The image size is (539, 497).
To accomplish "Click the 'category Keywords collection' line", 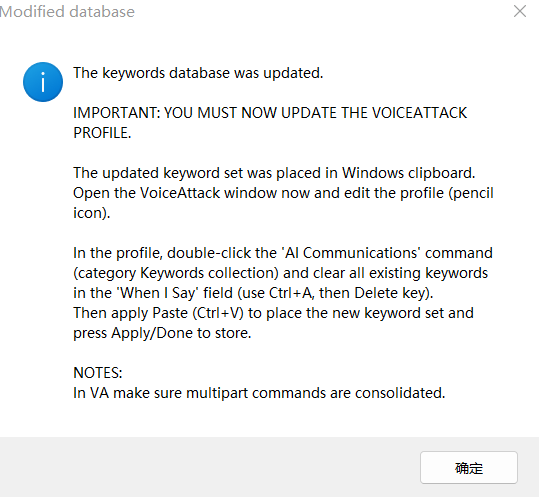I will click(280, 273).
